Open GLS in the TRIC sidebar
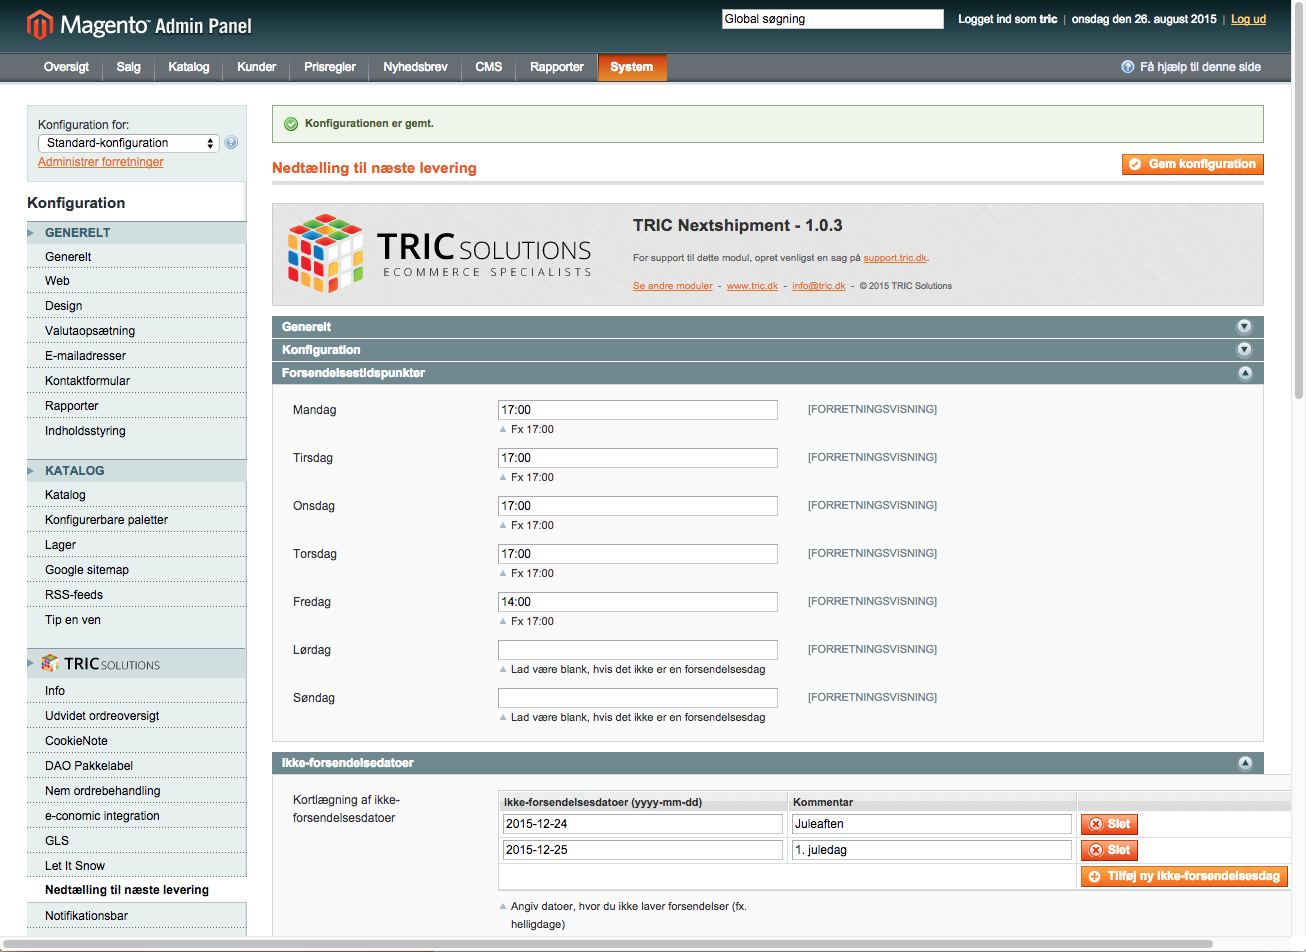 pyautogui.click(x=57, y=841)
